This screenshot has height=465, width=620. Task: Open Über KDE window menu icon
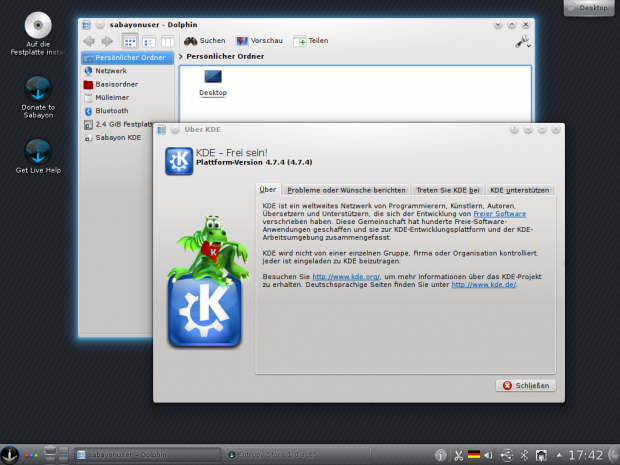pos(161,130)
